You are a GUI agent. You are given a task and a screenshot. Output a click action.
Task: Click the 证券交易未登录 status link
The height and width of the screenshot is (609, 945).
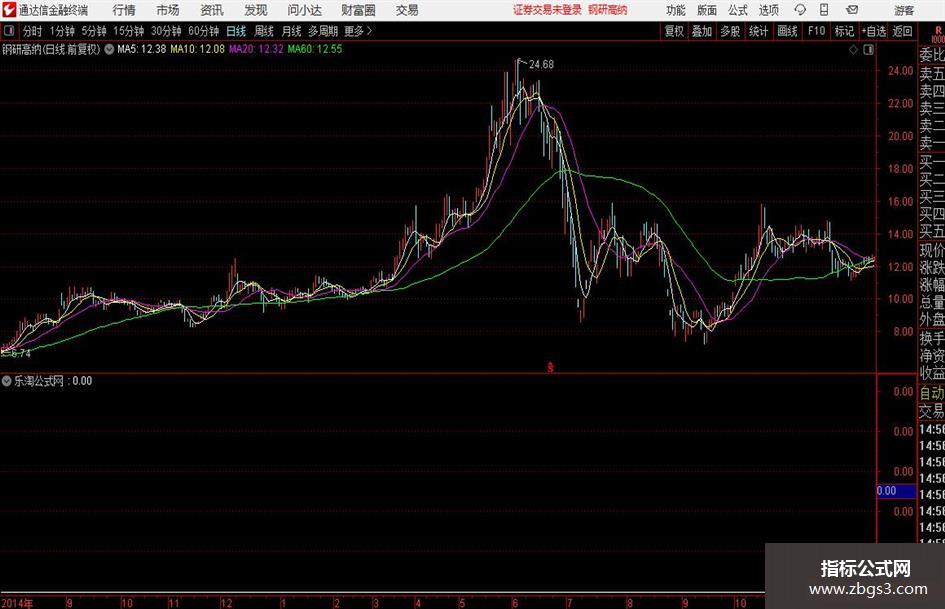click(547, 10)
